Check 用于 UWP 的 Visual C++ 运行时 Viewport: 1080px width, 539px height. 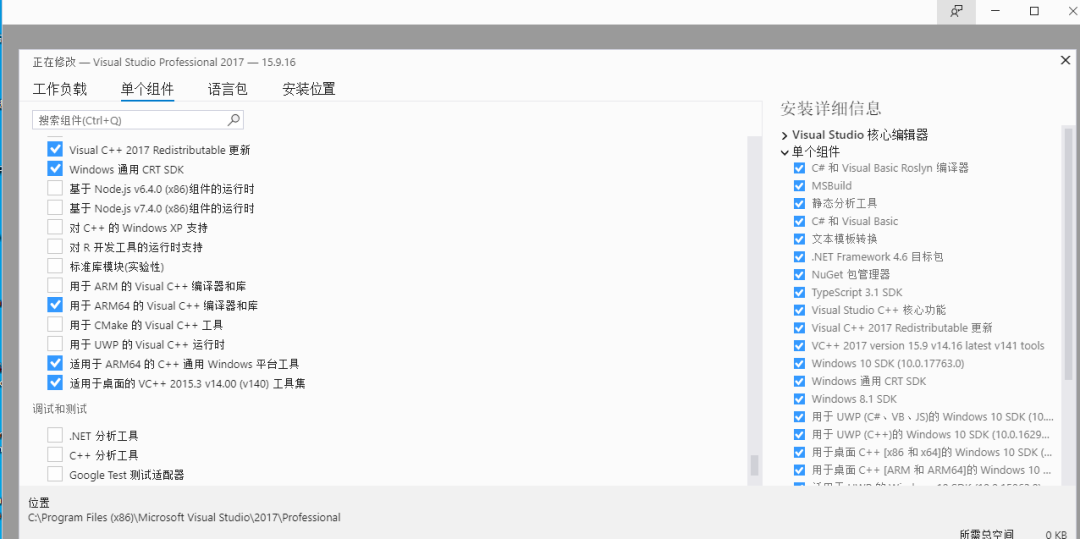point(55,344)
